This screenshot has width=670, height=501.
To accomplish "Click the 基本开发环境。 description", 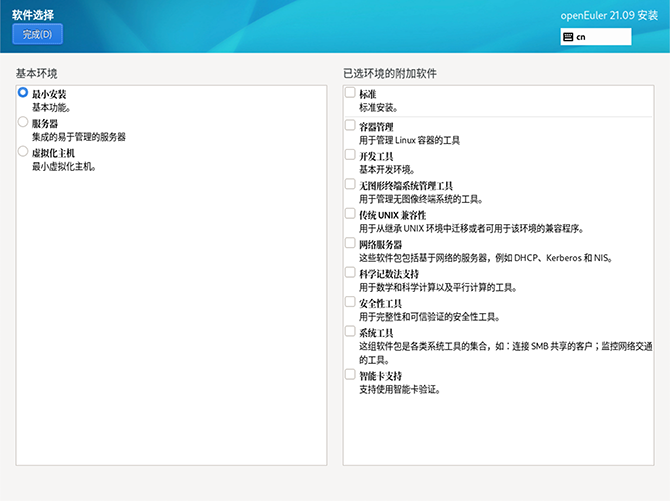I will click(387, 170).
